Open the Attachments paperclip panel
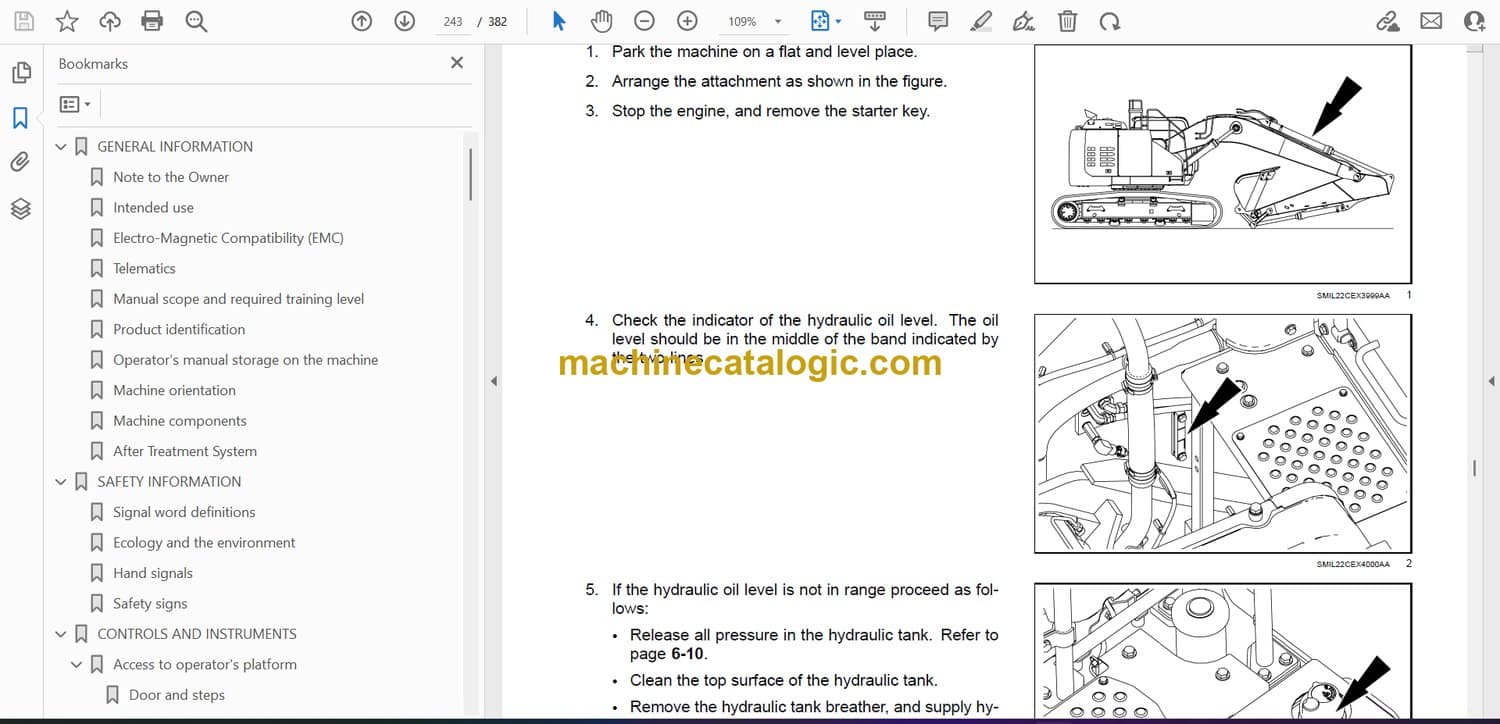The height and width of the screenshot is (724, 1500). (21, 162)
